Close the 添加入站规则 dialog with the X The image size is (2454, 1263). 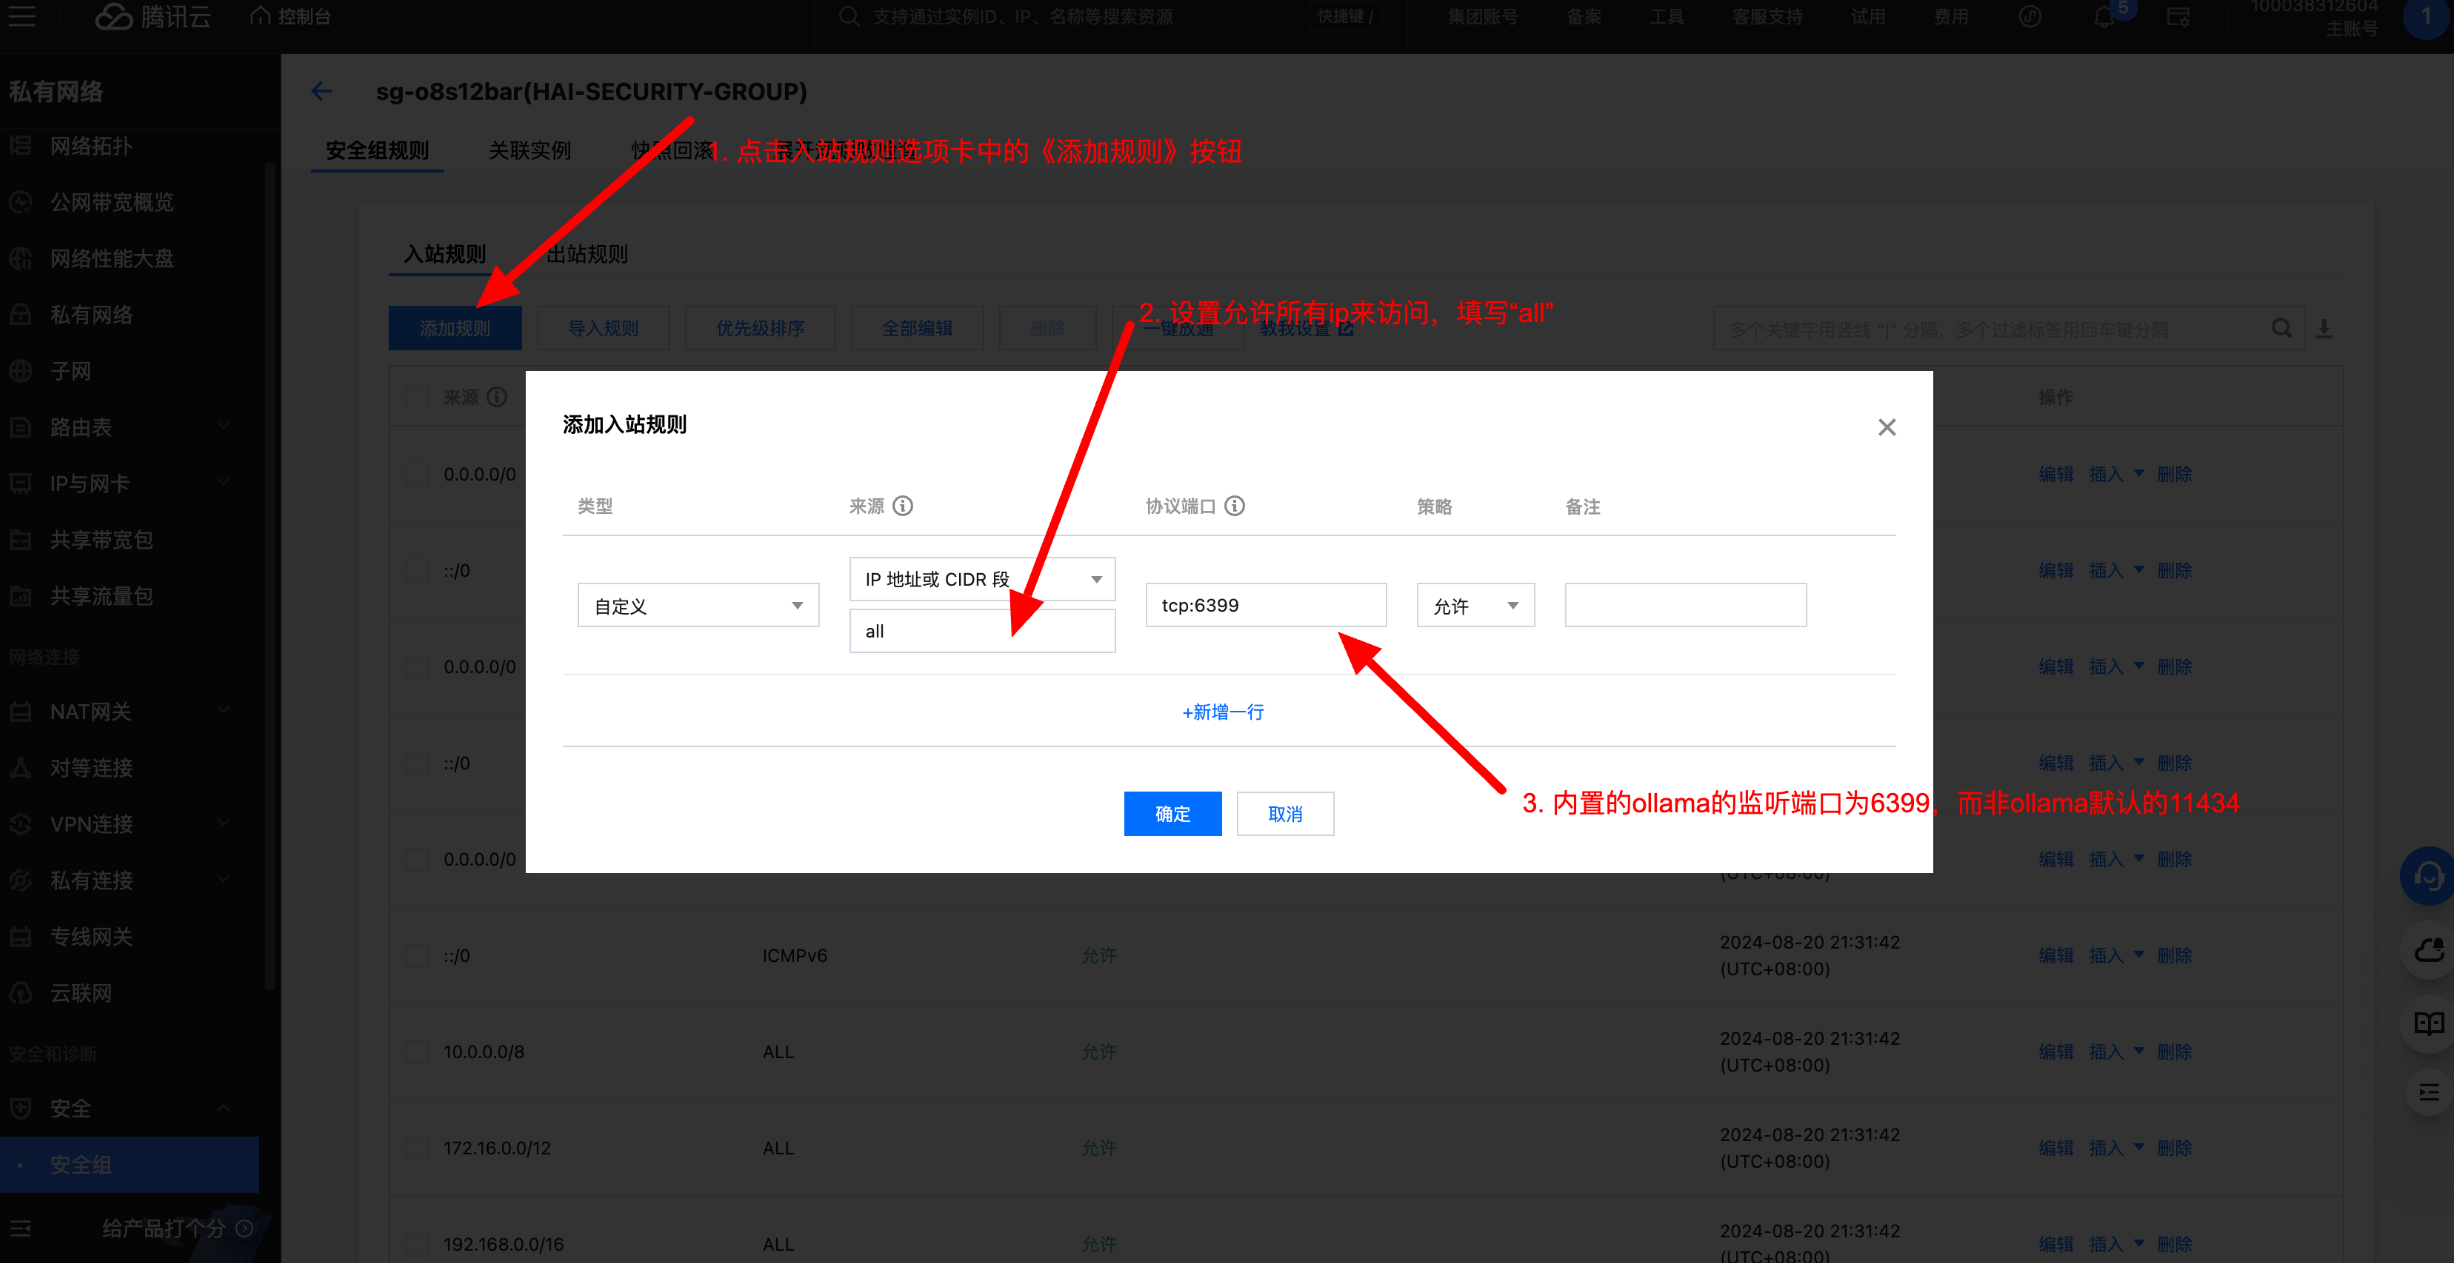pyautogui.click(x=1886, y=427)
